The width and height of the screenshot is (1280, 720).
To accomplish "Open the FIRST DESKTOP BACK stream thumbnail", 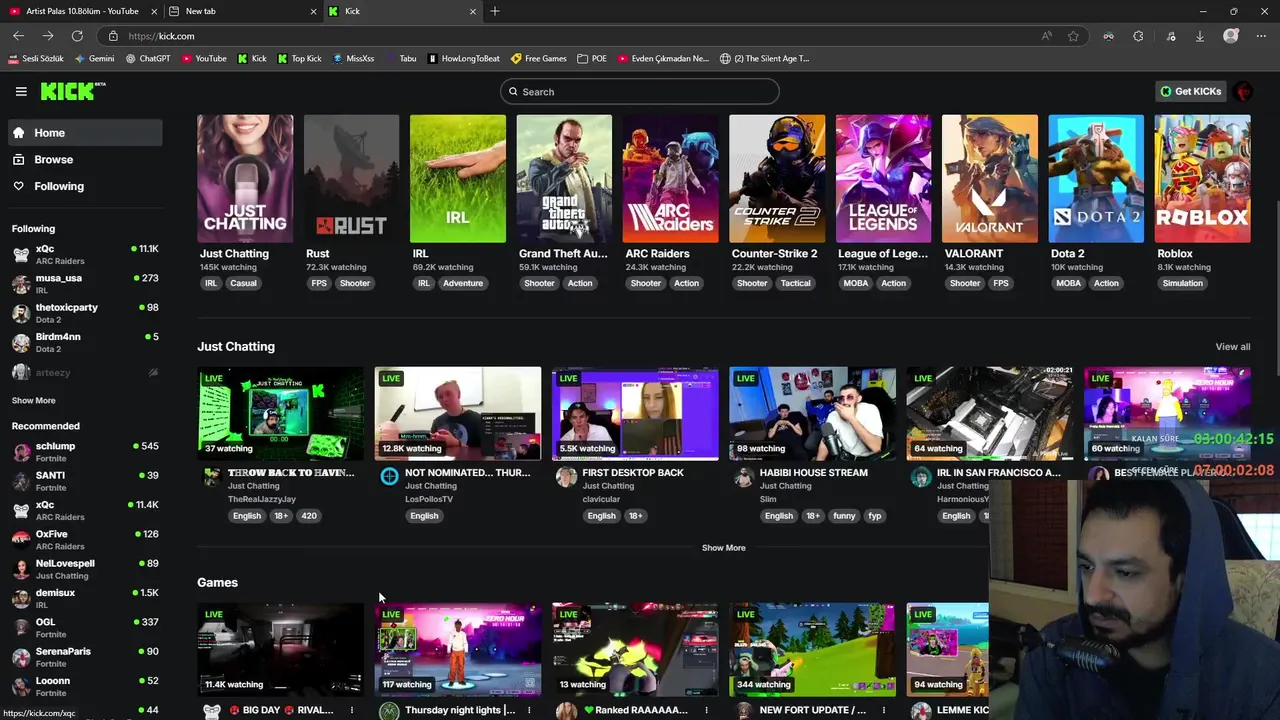I will [635, 414].
